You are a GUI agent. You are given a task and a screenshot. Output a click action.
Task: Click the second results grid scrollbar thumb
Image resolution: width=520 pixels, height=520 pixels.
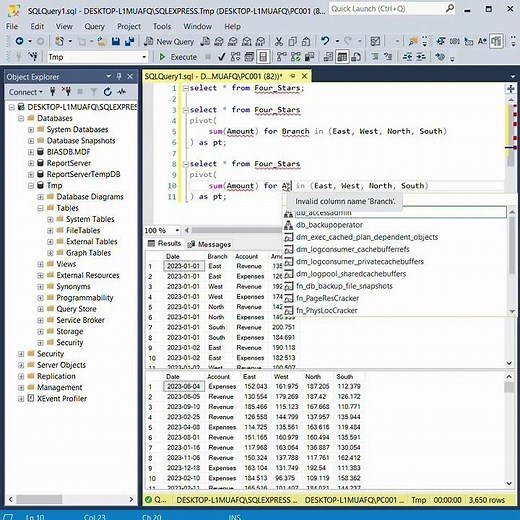(509, 388)
